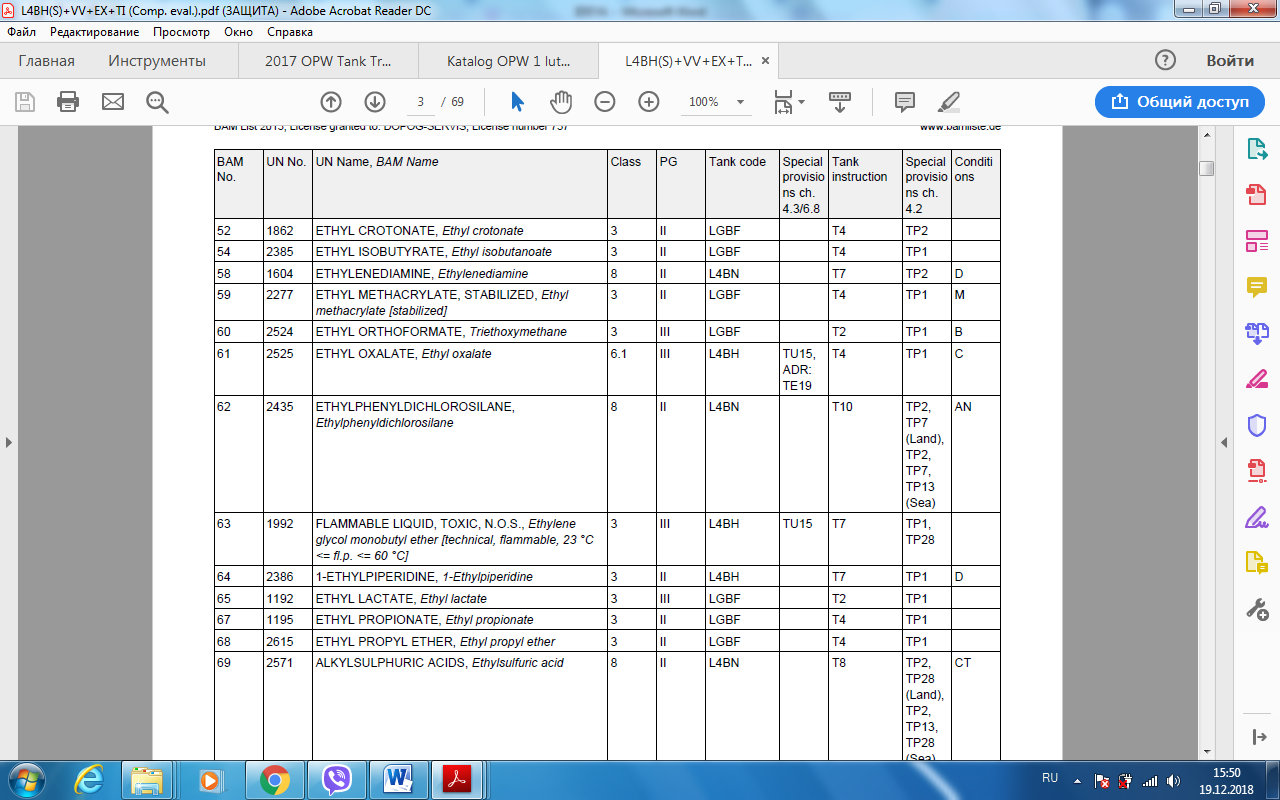This screenshot has height=800, width=1280.
Task: Expand the left navigation pane
Action: point(8,442)
